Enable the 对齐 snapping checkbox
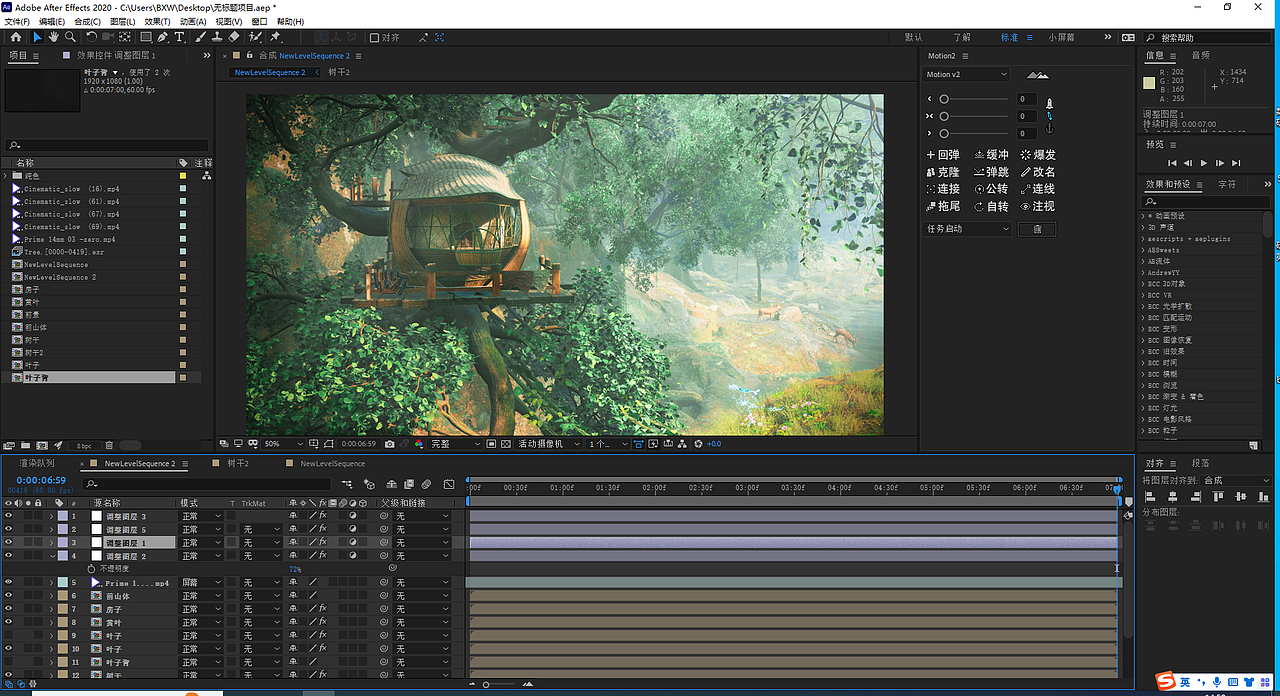 coord(374,37)
